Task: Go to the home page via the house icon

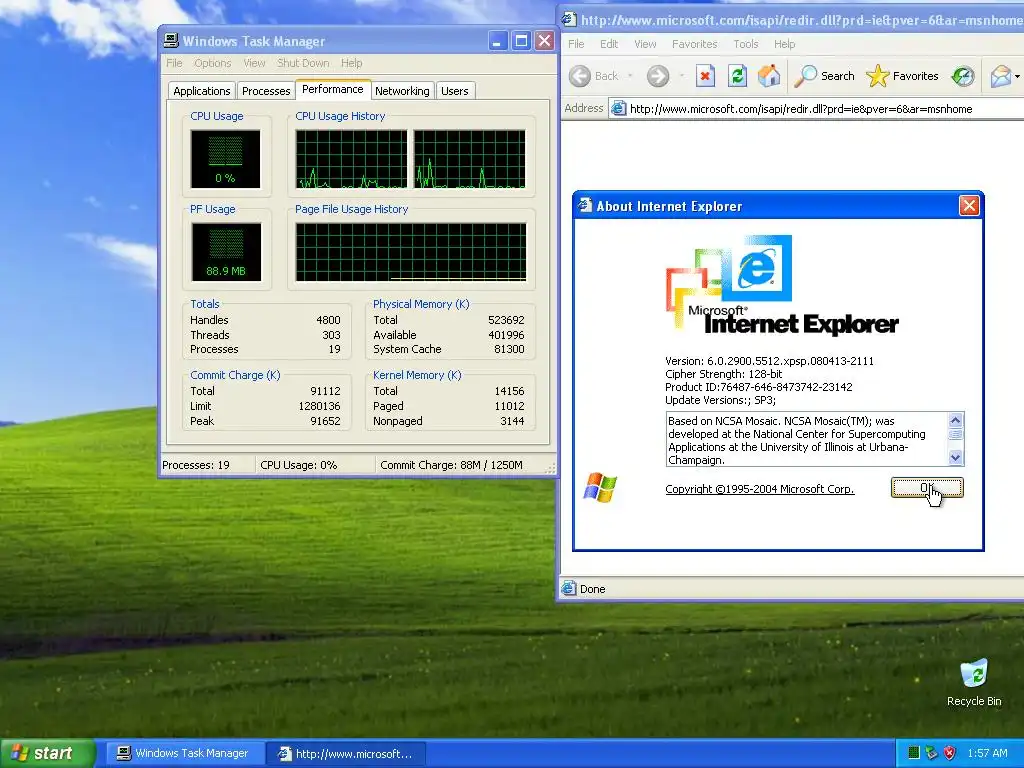Action: pos(769,76)
